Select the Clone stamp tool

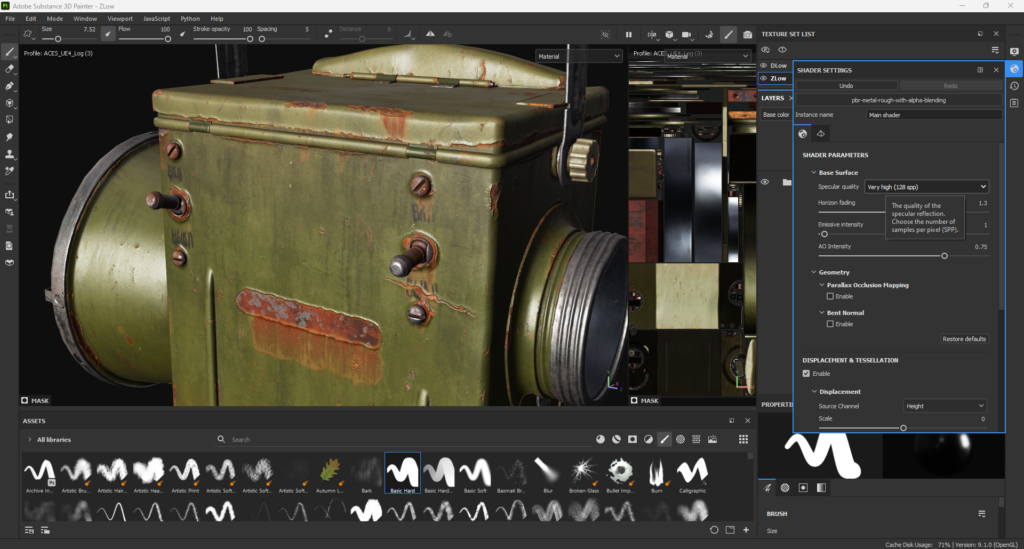[x=10, y=154]
